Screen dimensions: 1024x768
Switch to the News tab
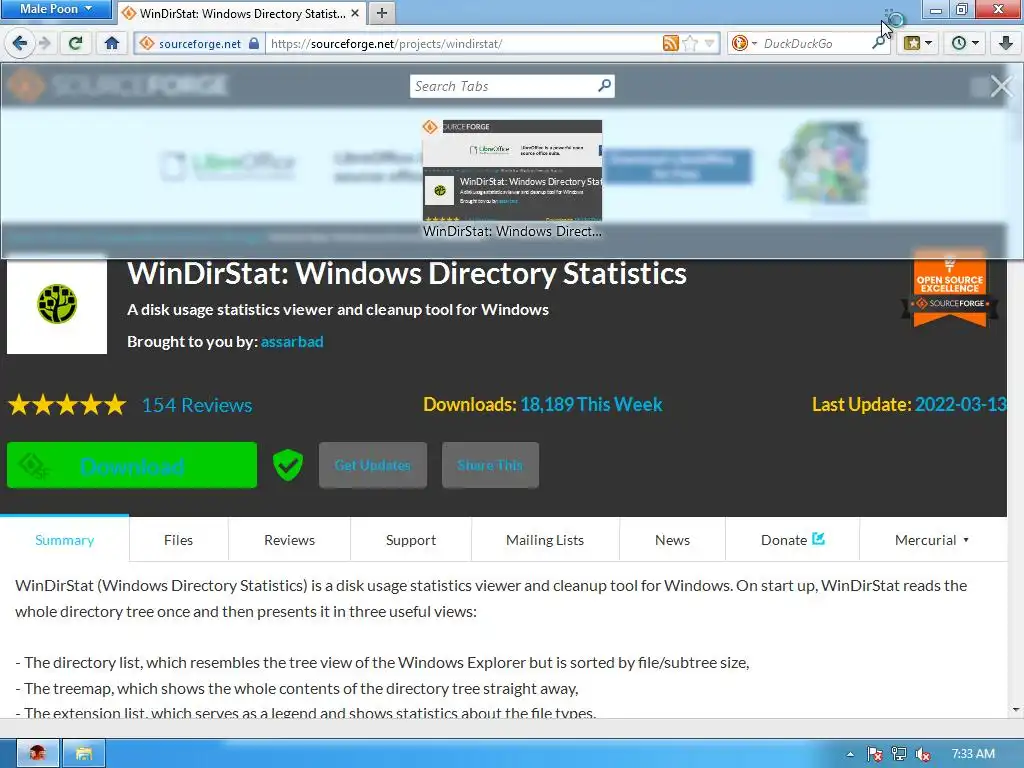click(672, 540)
